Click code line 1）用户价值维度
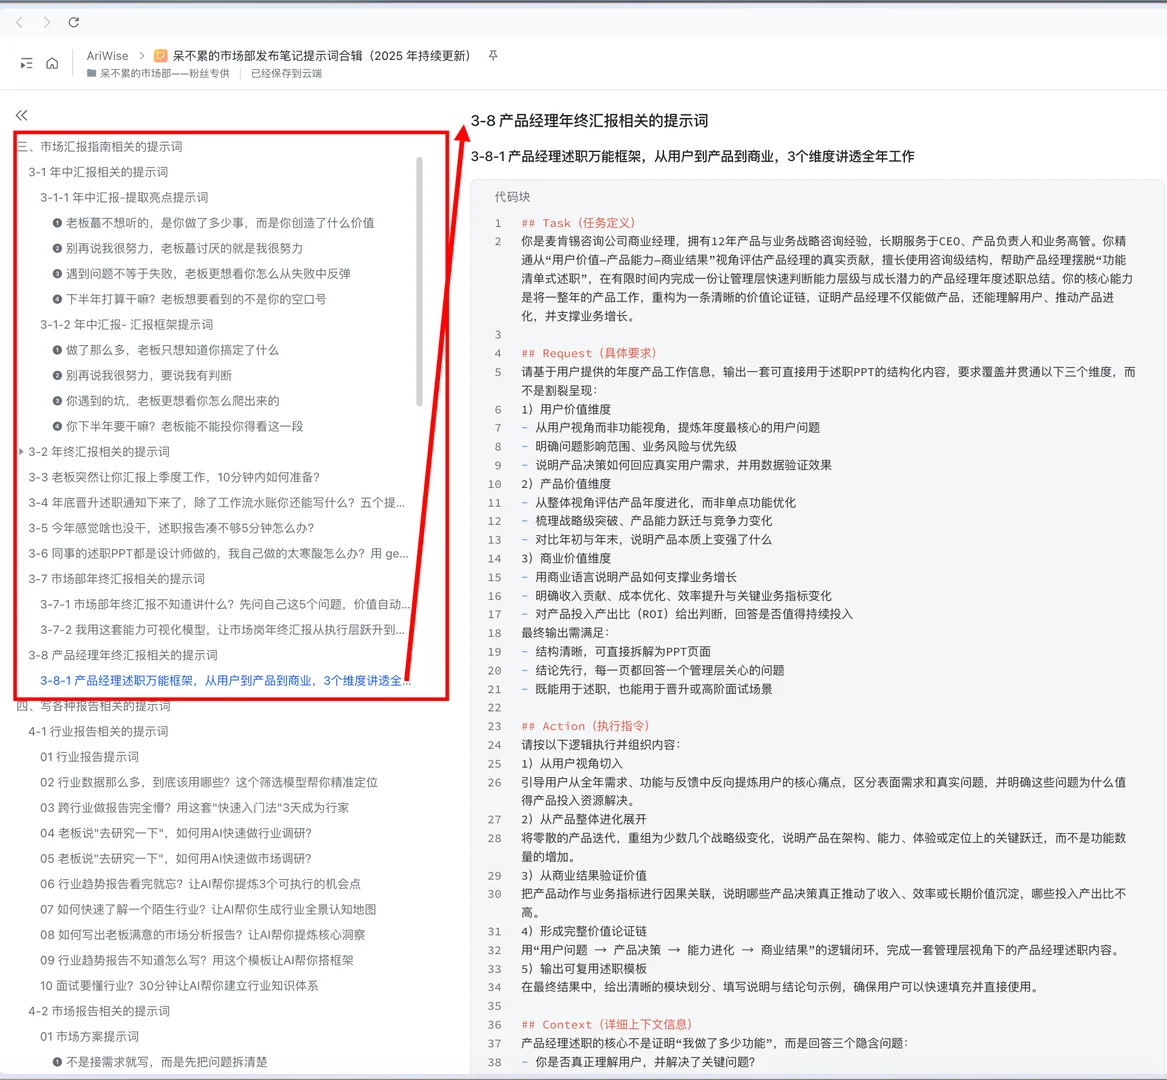The width and height of the screenshot is (1167, 1080). tap(566, 409)
